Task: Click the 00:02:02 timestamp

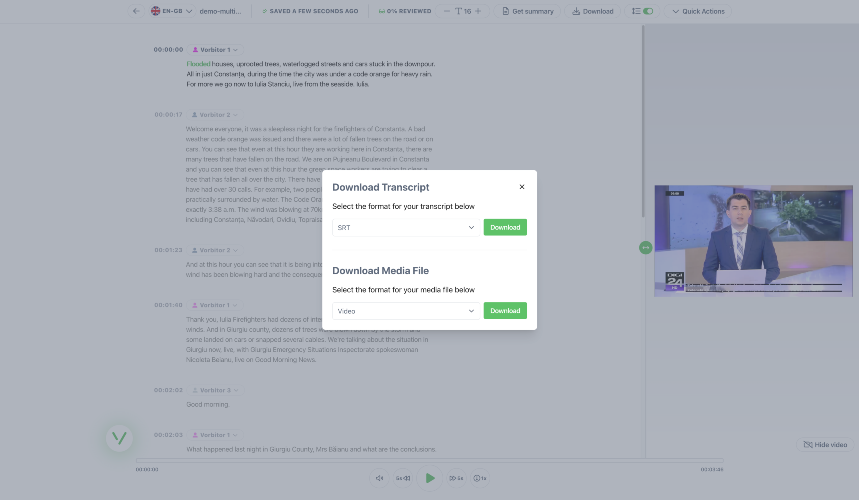Action: [x=168, y=390]
